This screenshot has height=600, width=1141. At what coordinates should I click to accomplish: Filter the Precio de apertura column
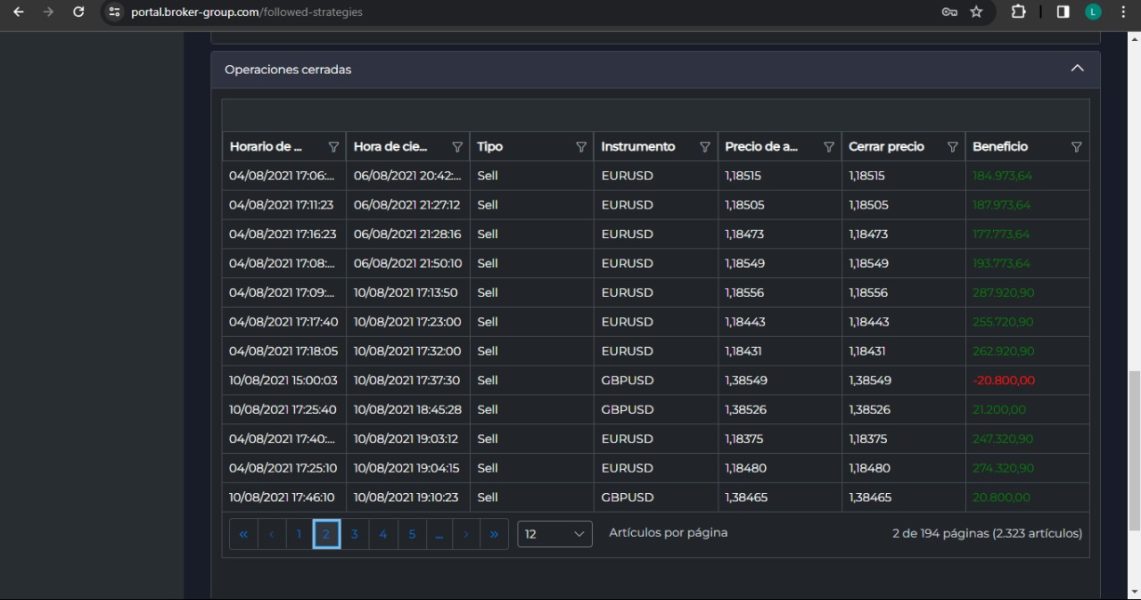click(828, 147)
